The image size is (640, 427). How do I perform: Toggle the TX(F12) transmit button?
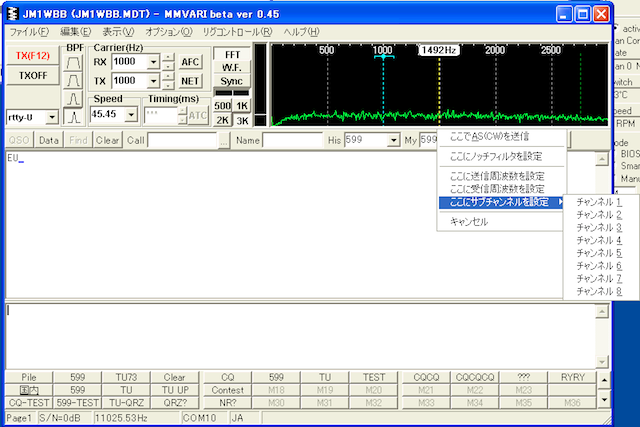(x=33, y=56)
